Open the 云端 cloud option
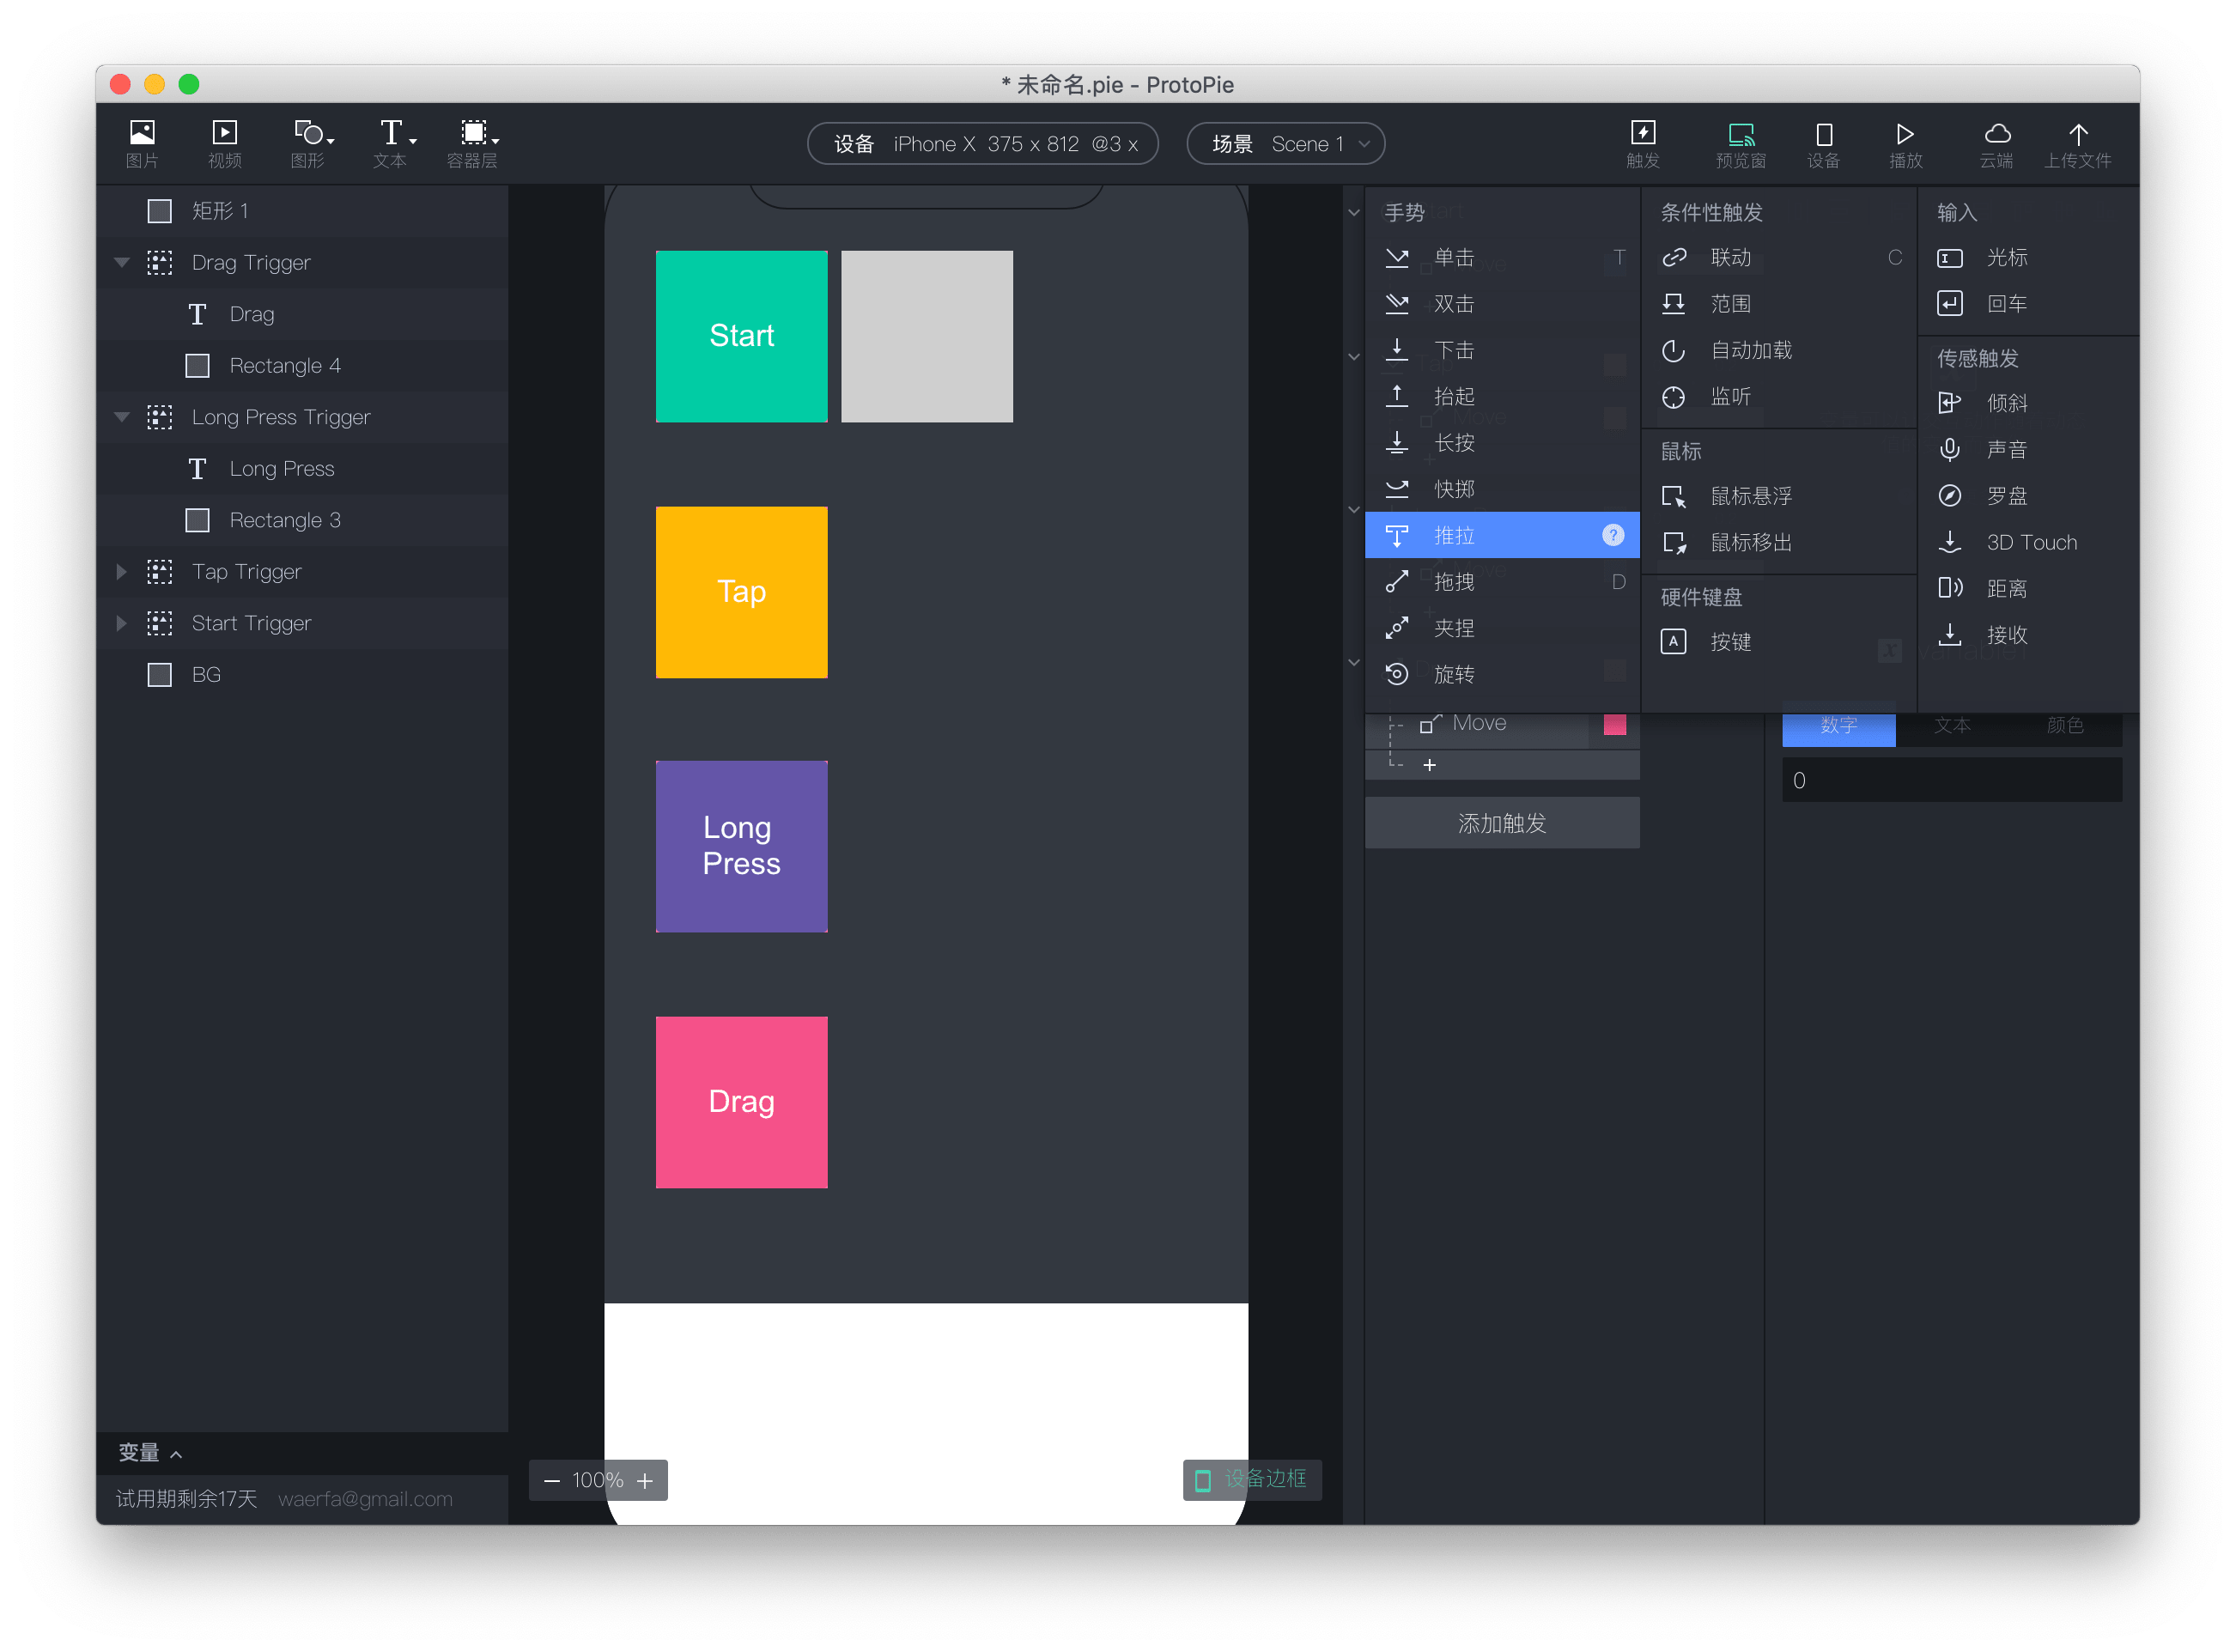 point(1997,144)
